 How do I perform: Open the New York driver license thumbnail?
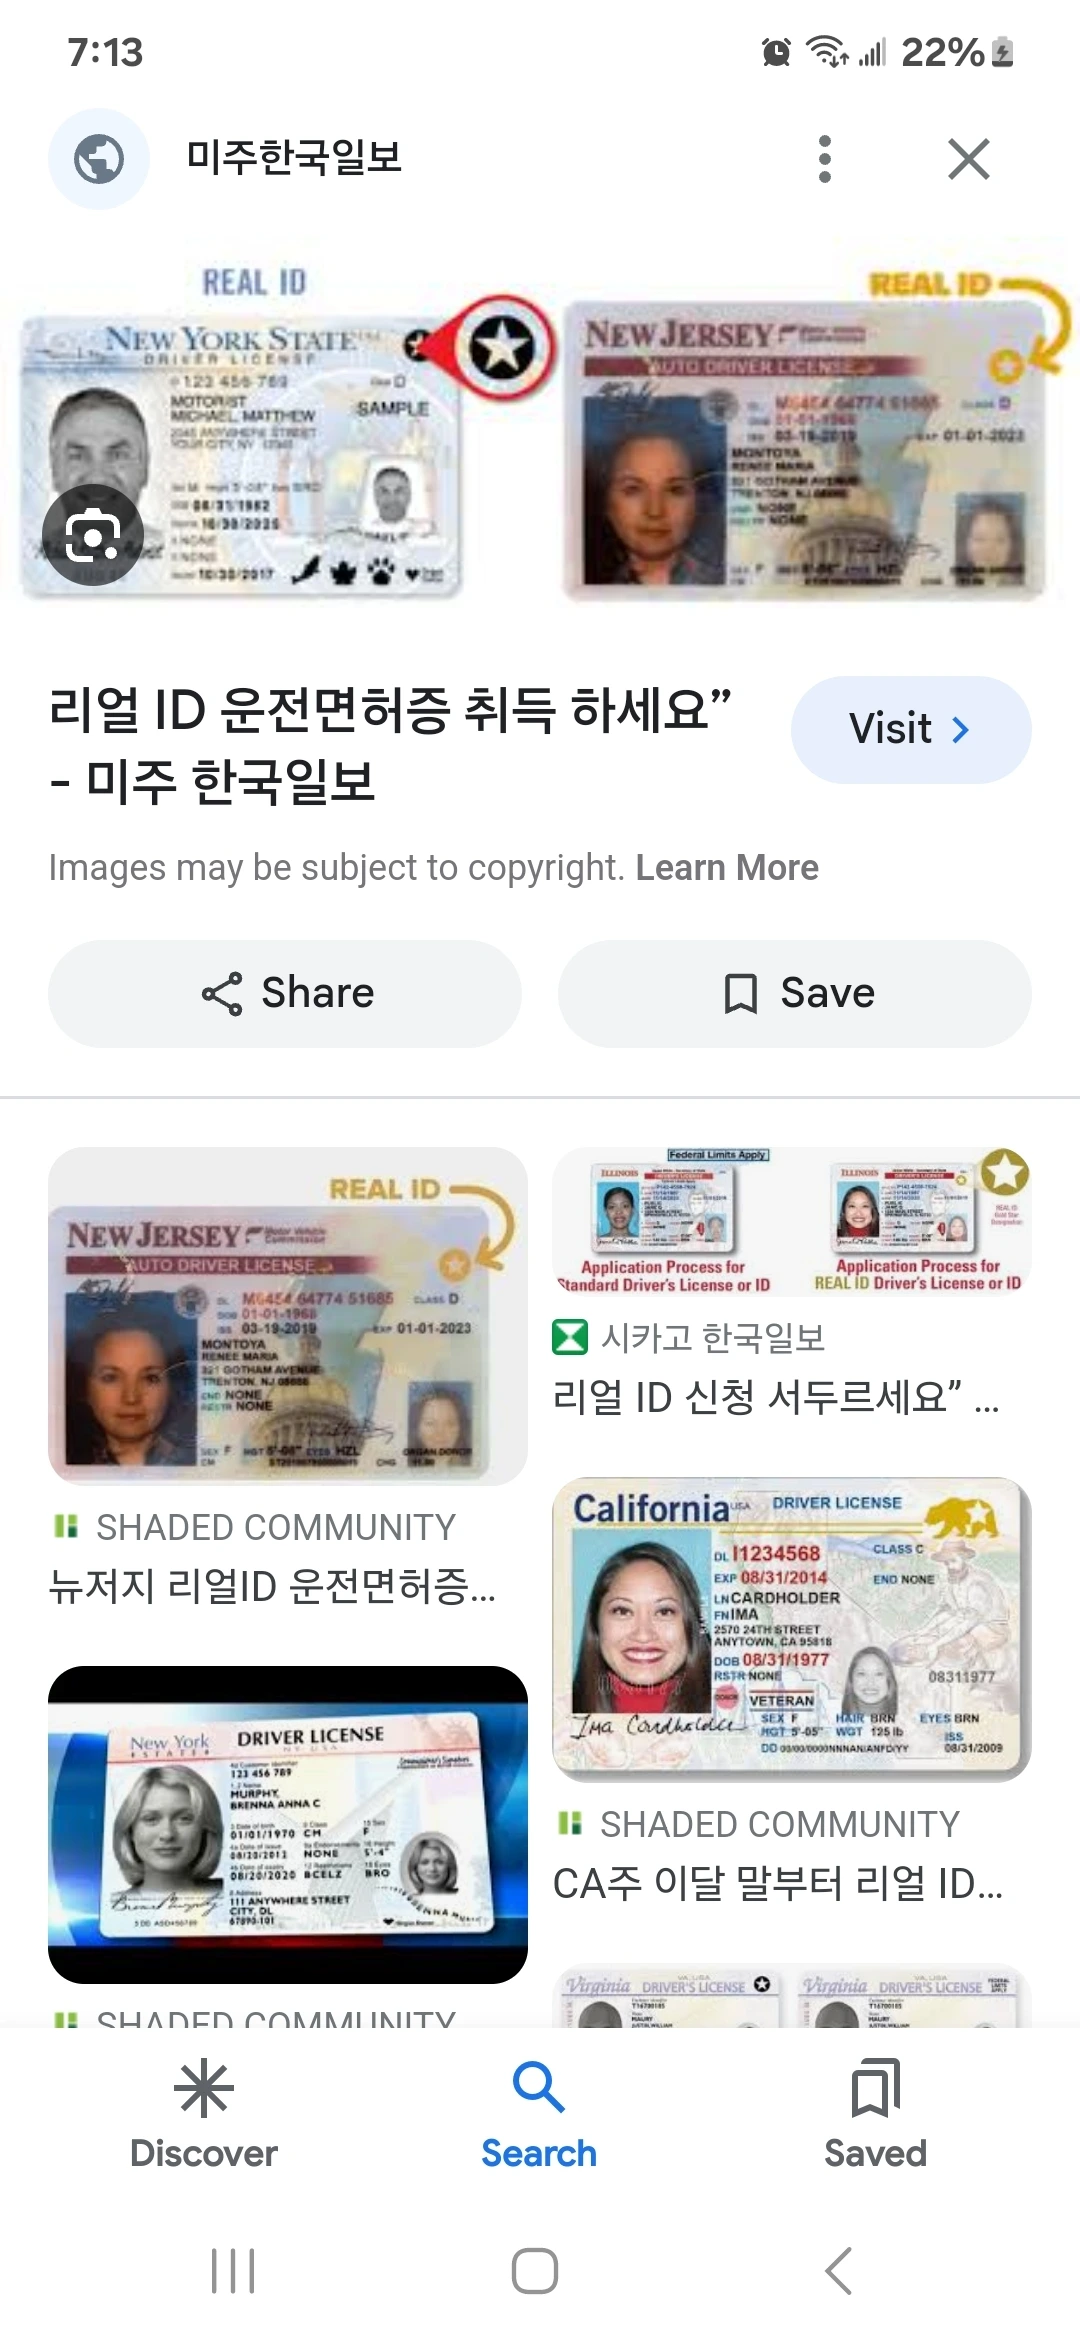tap(288, 1825)
